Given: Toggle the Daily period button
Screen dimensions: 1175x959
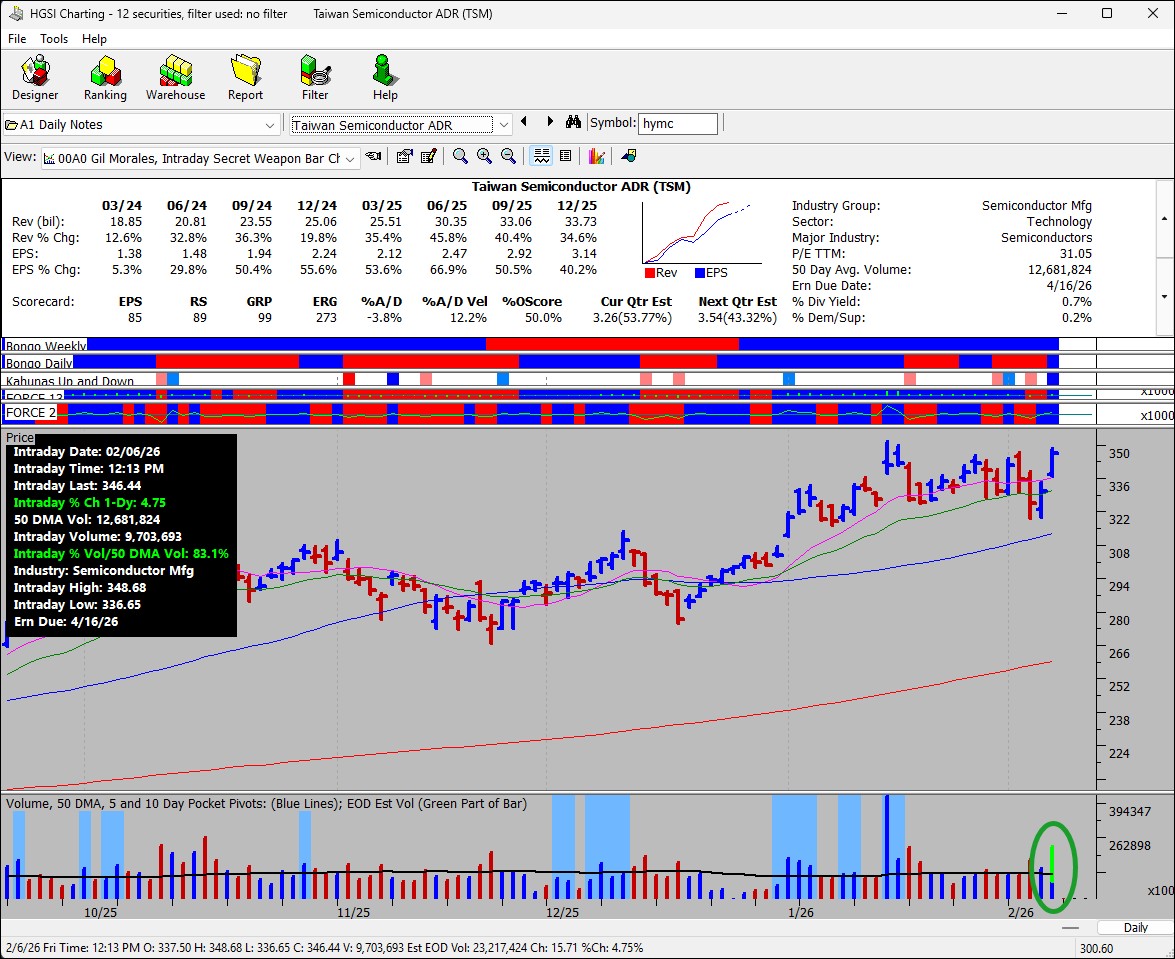Looking at the screenshot, I should (1135, 927).
